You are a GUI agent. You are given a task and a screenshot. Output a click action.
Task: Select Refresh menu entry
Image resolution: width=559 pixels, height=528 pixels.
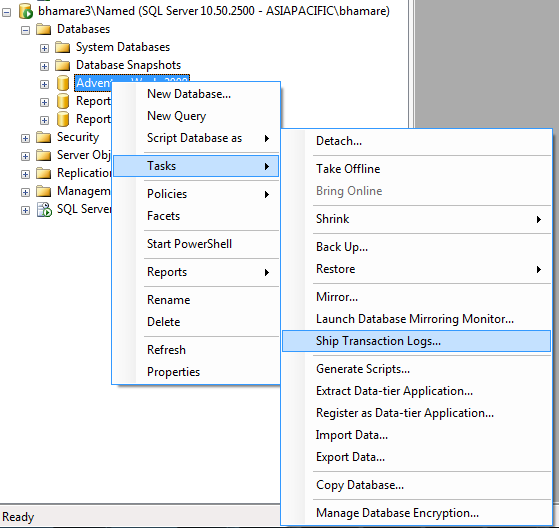coord(196,350)
